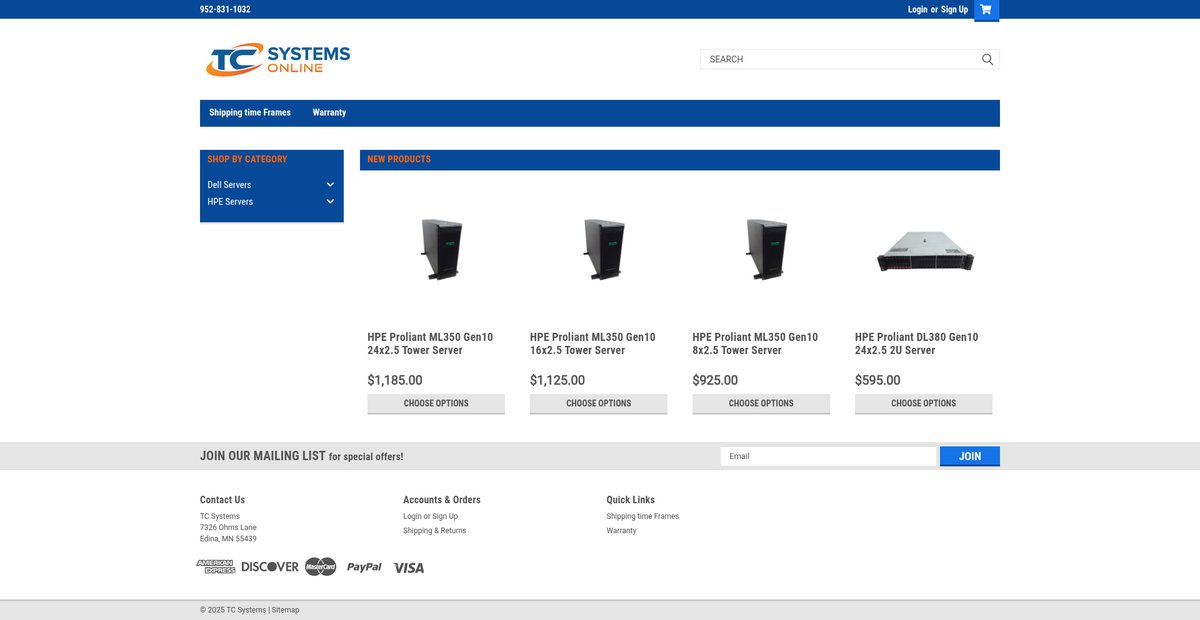1200x620 pixels.
Task: Choose options for DL380 Gen10 24x2.5
Action: (924, 404)
